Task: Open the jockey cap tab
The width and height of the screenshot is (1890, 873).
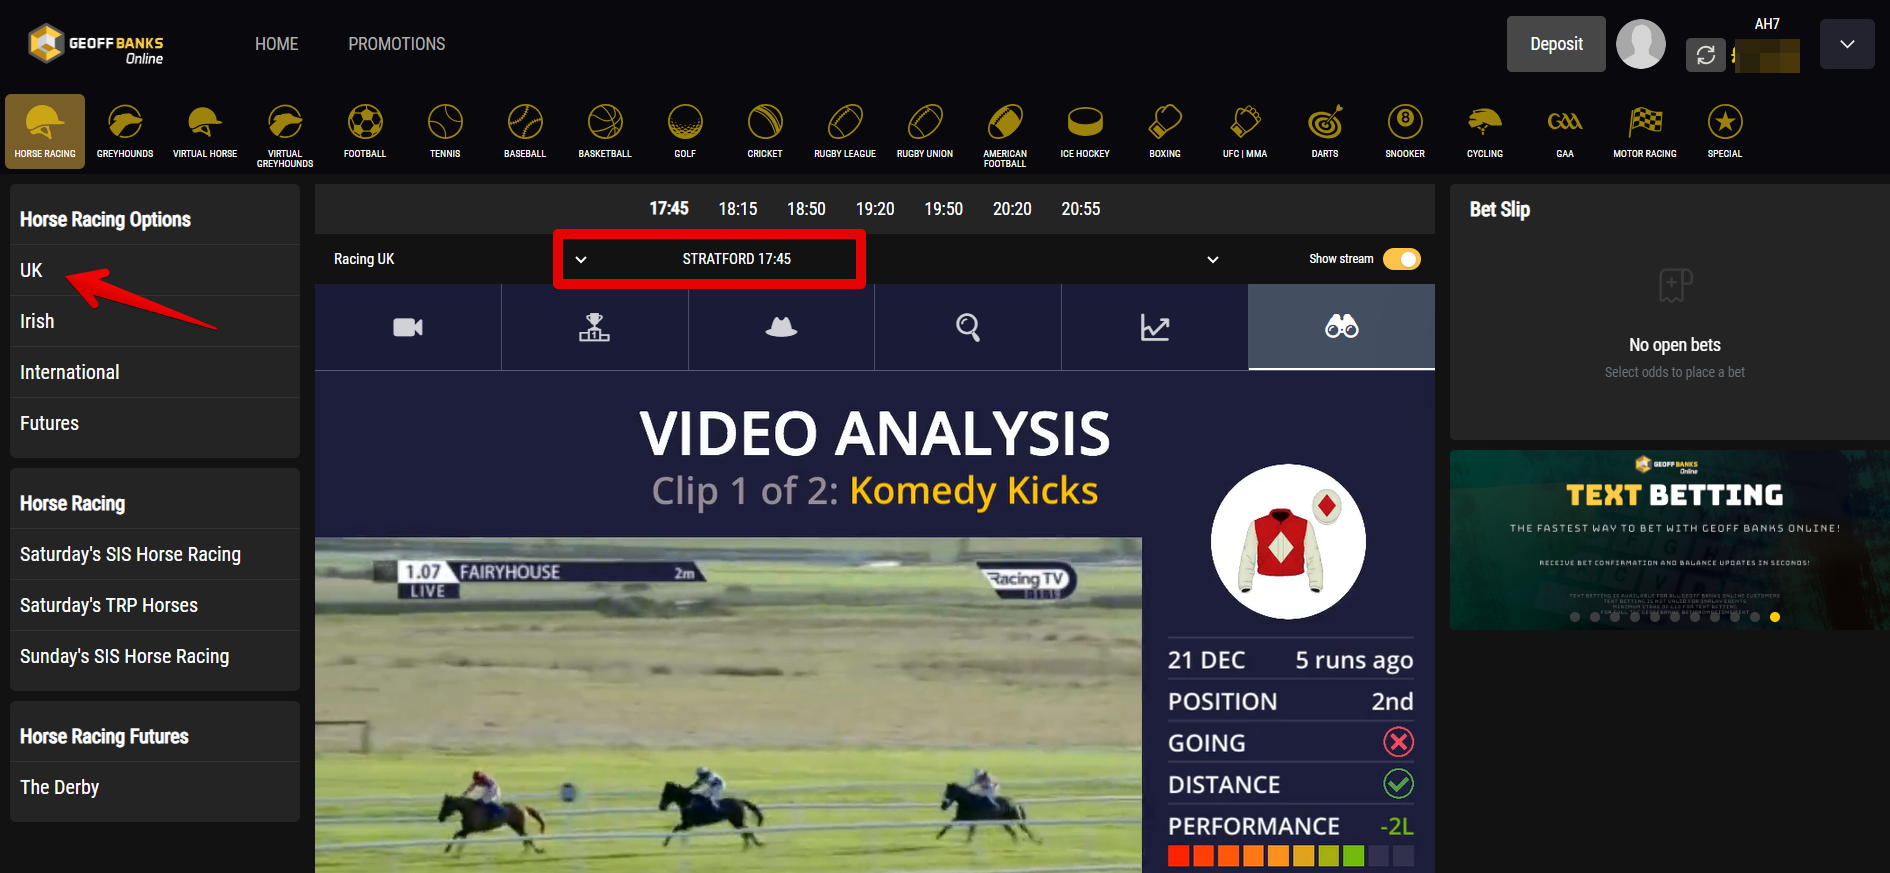Action: point(781,327)
